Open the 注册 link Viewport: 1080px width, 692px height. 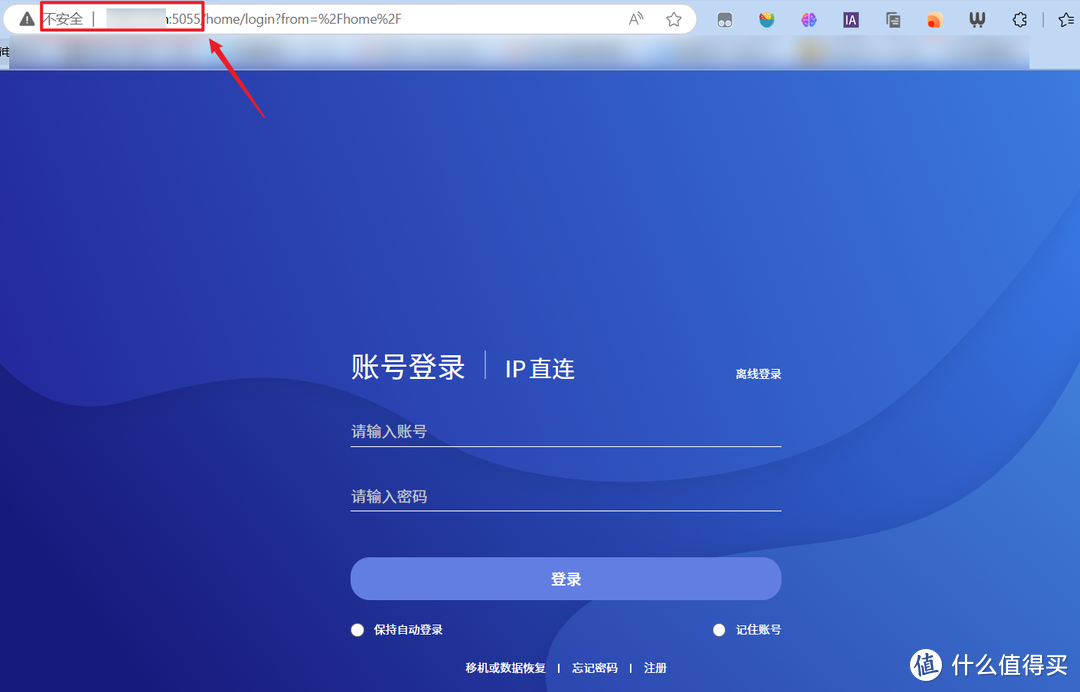click(x=655, y=667)
